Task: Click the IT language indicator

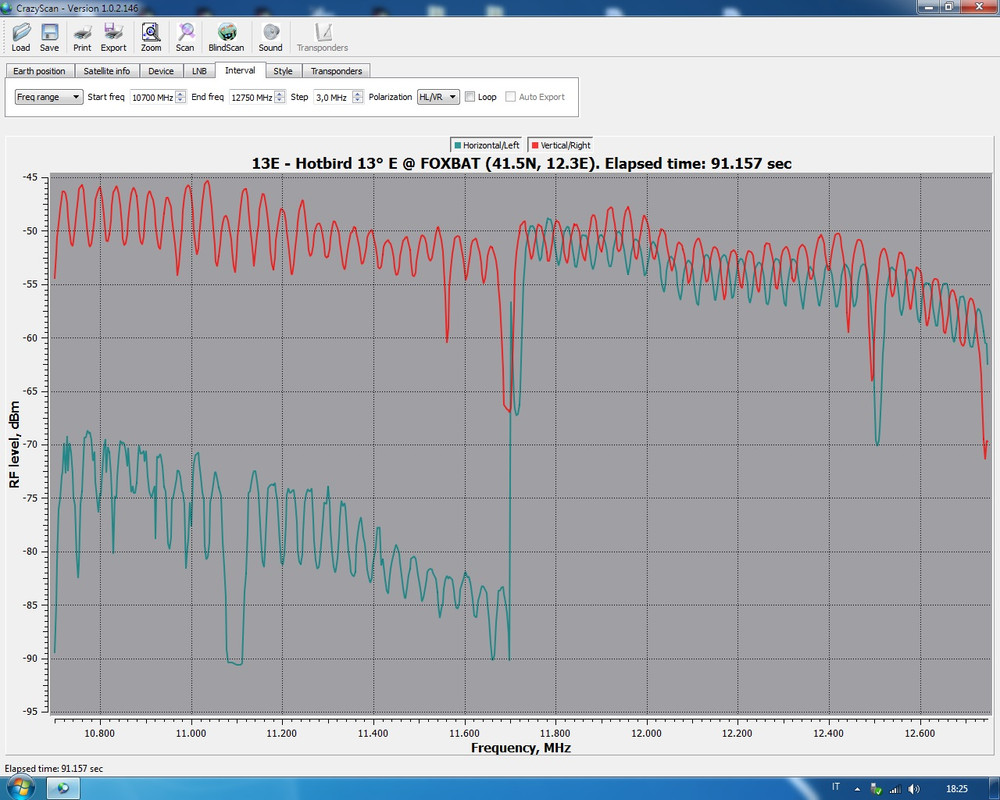Action: 835,787
